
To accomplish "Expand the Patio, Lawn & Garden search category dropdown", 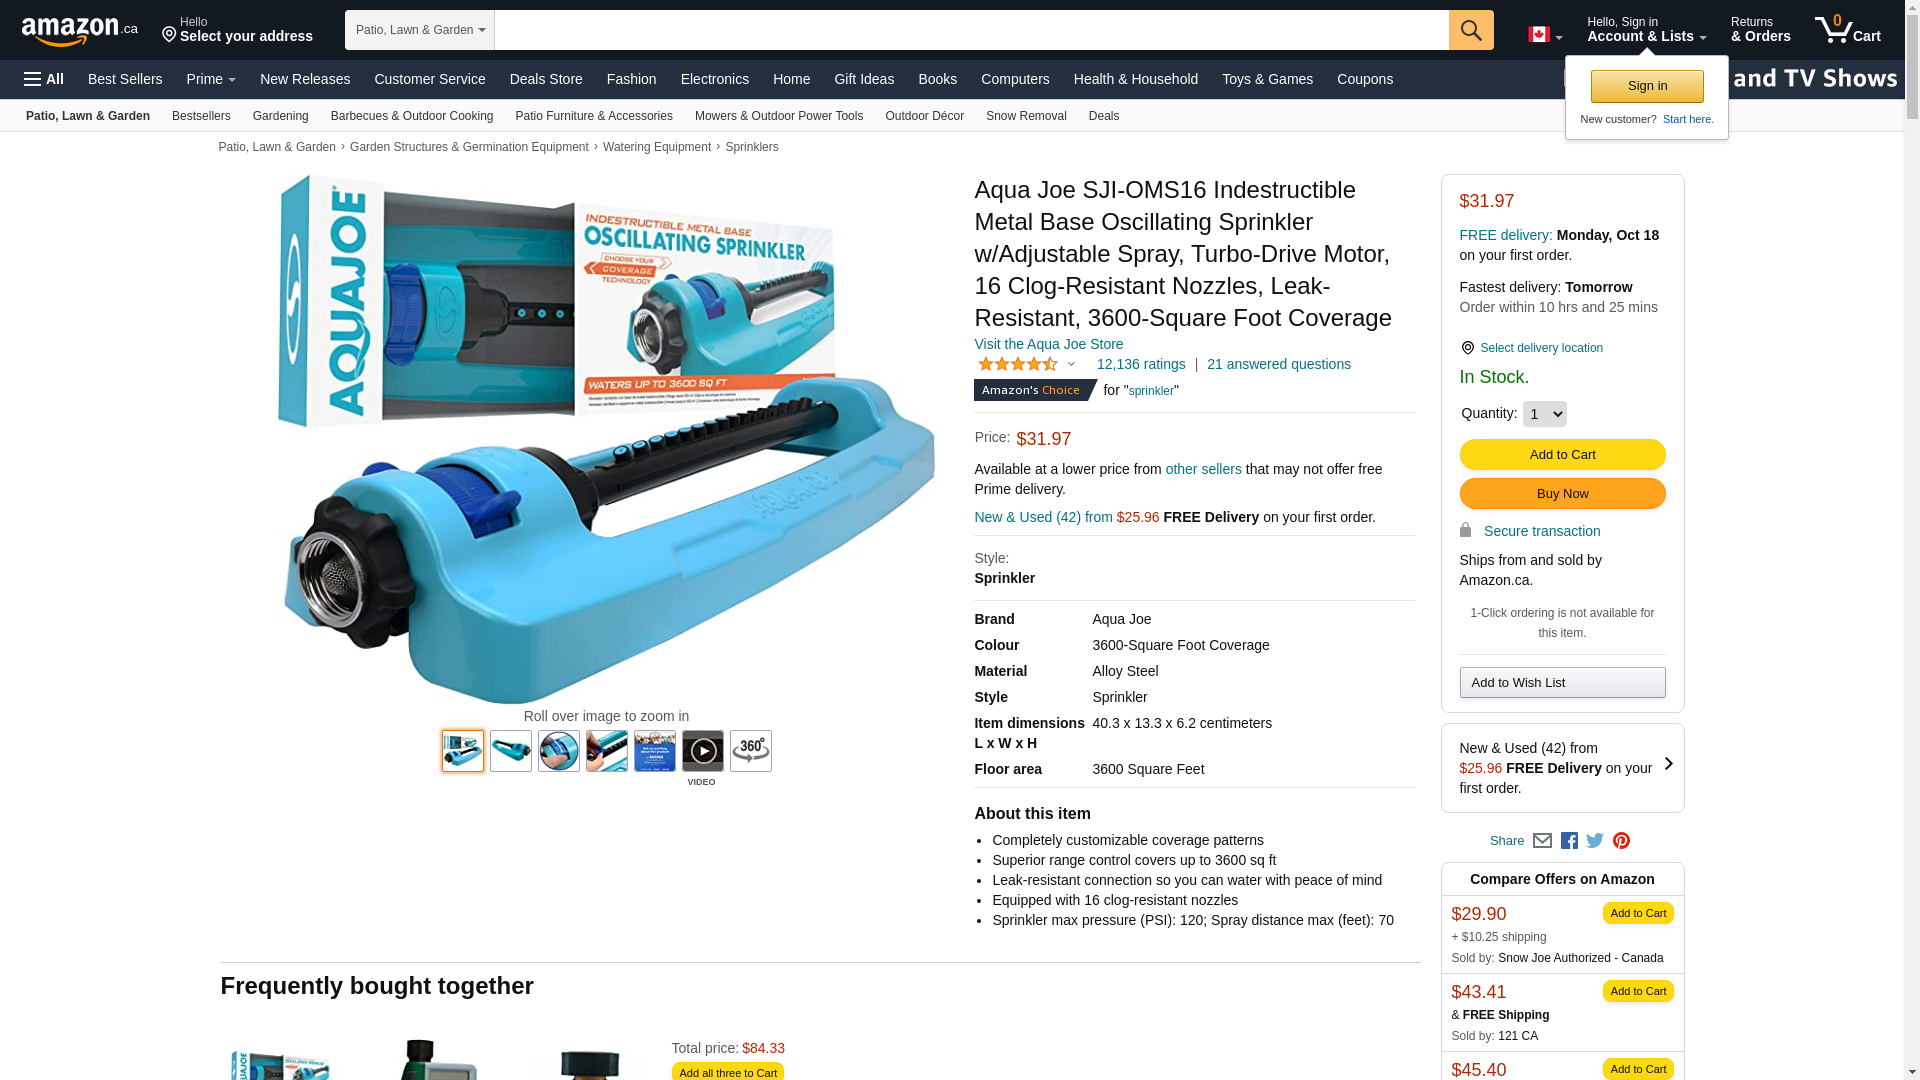I will (420, 30).
